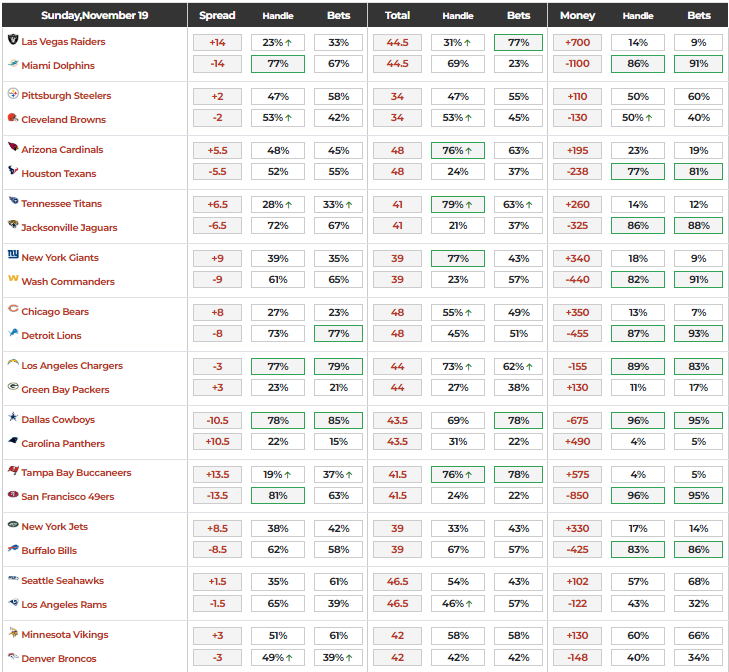The height and width of the screenshot is (672, 729).
Task: Click the Tampa Bay Buccaneers logo icon
Action: [x=13, y=471]
